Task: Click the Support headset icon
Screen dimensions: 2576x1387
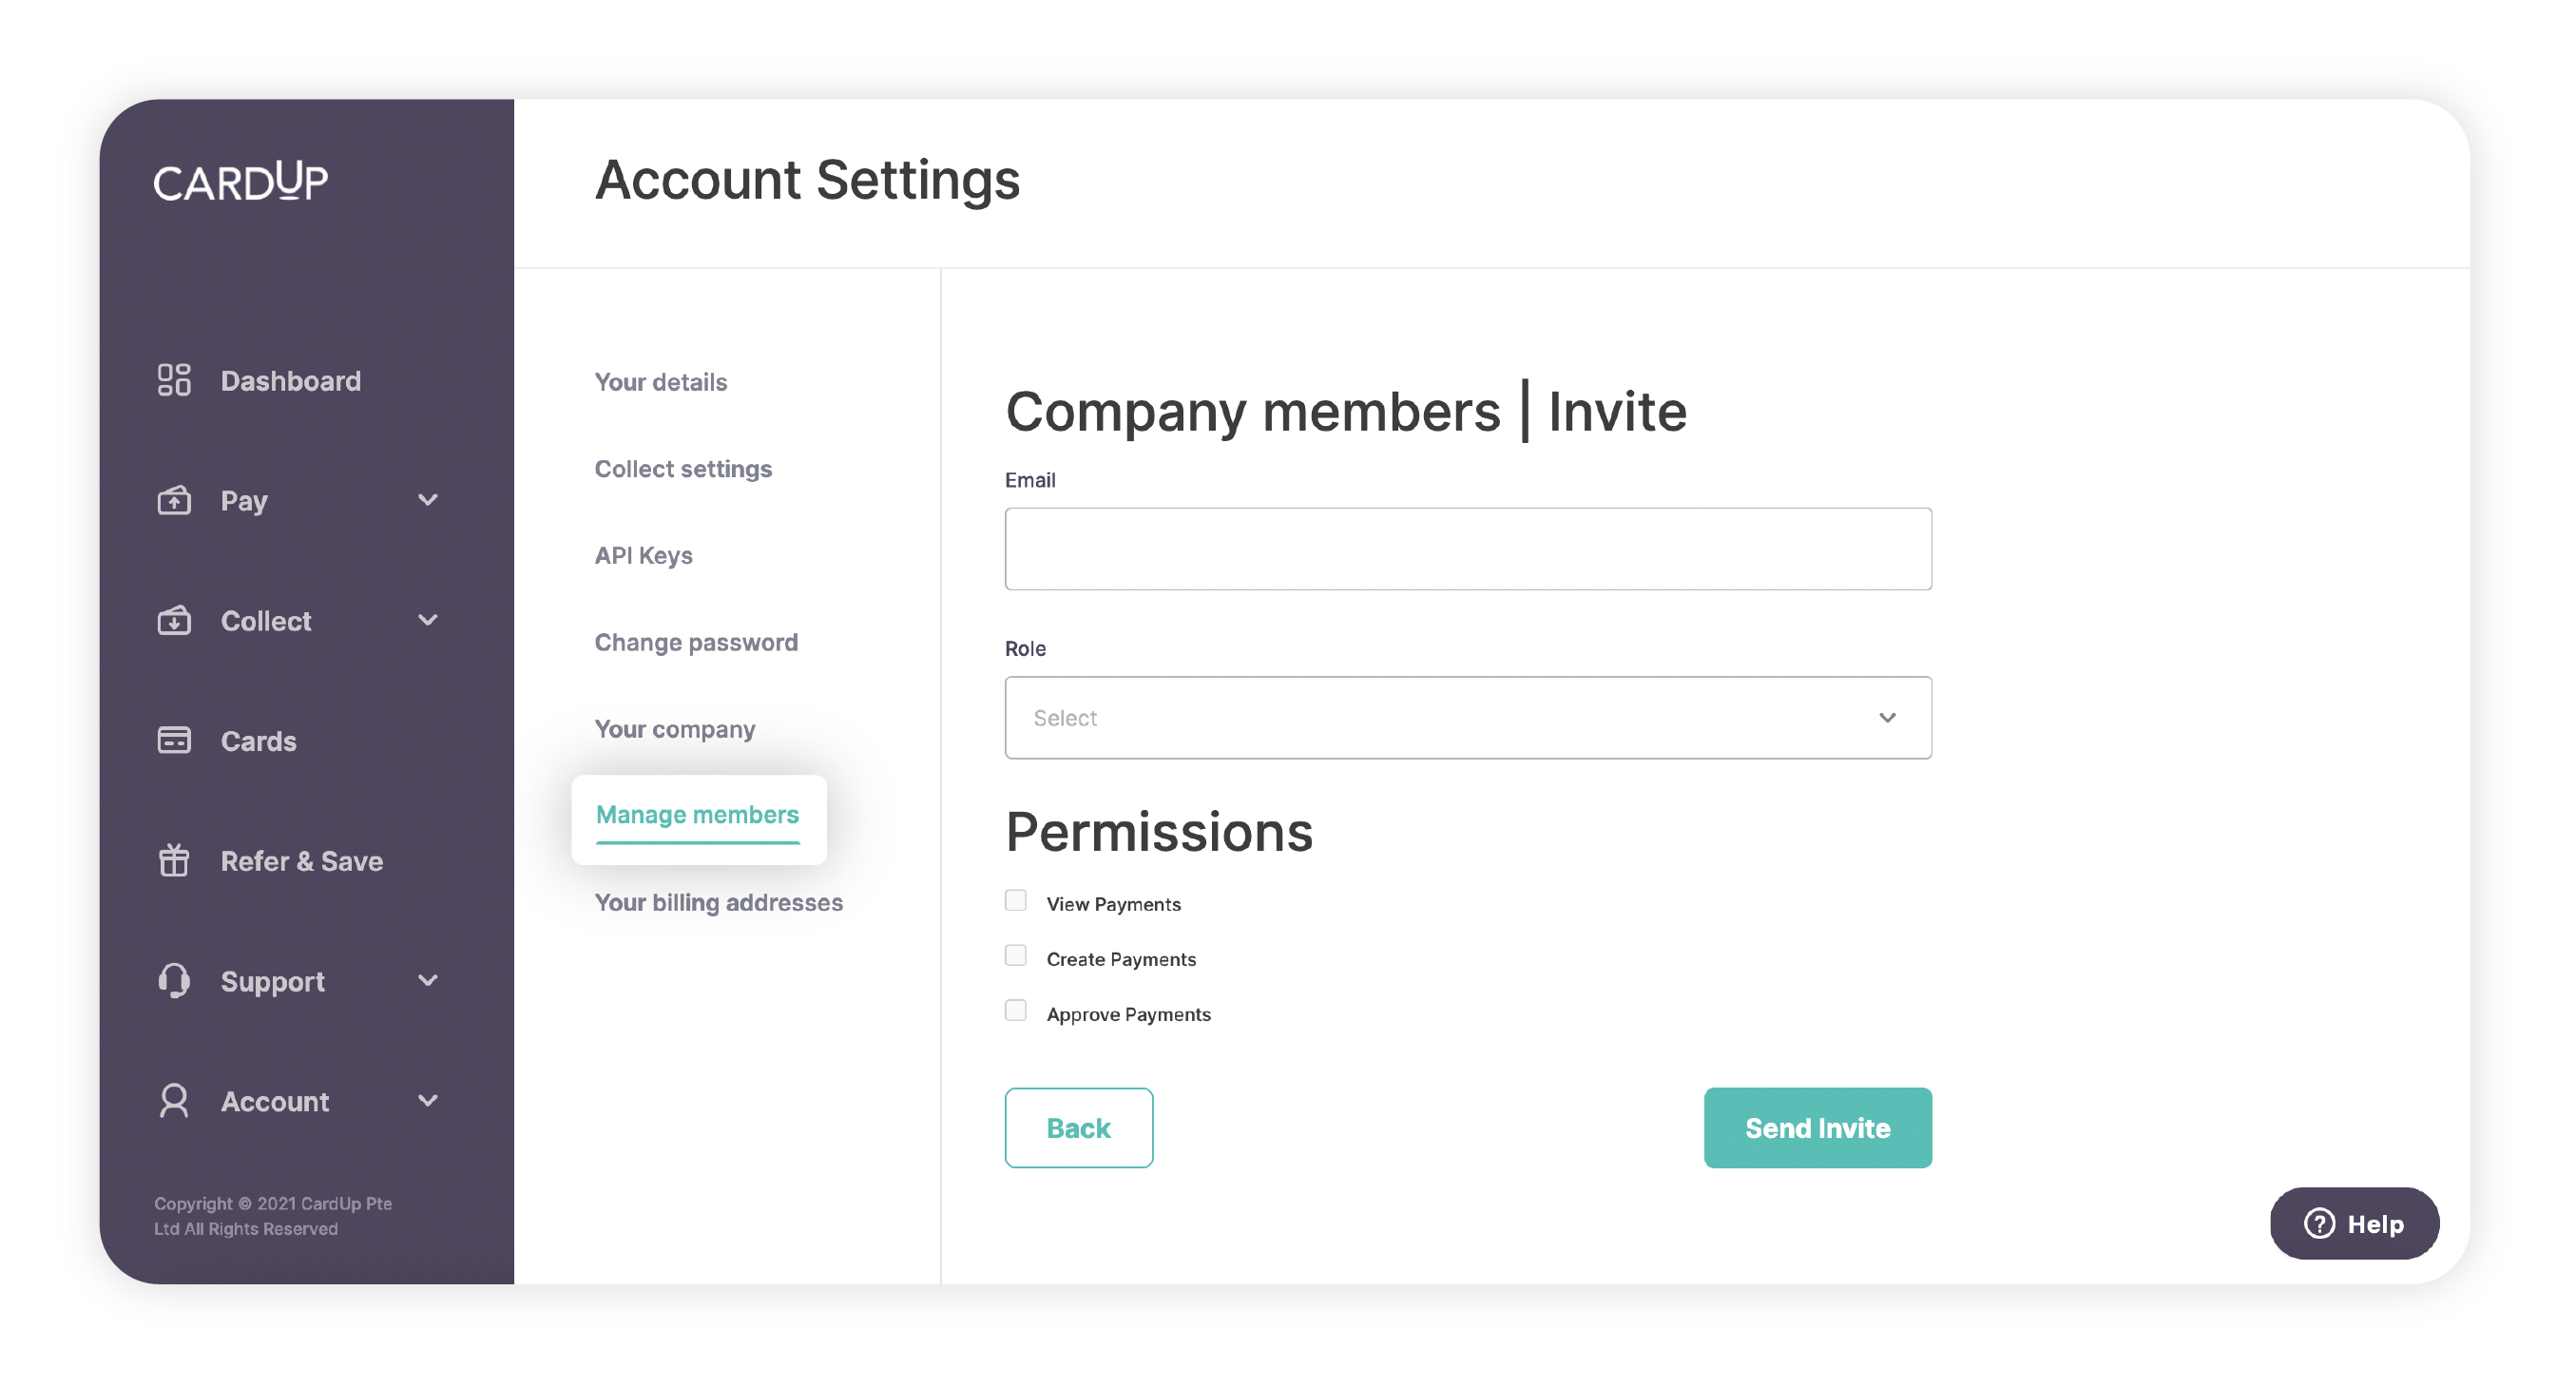Action: [174, 980]
